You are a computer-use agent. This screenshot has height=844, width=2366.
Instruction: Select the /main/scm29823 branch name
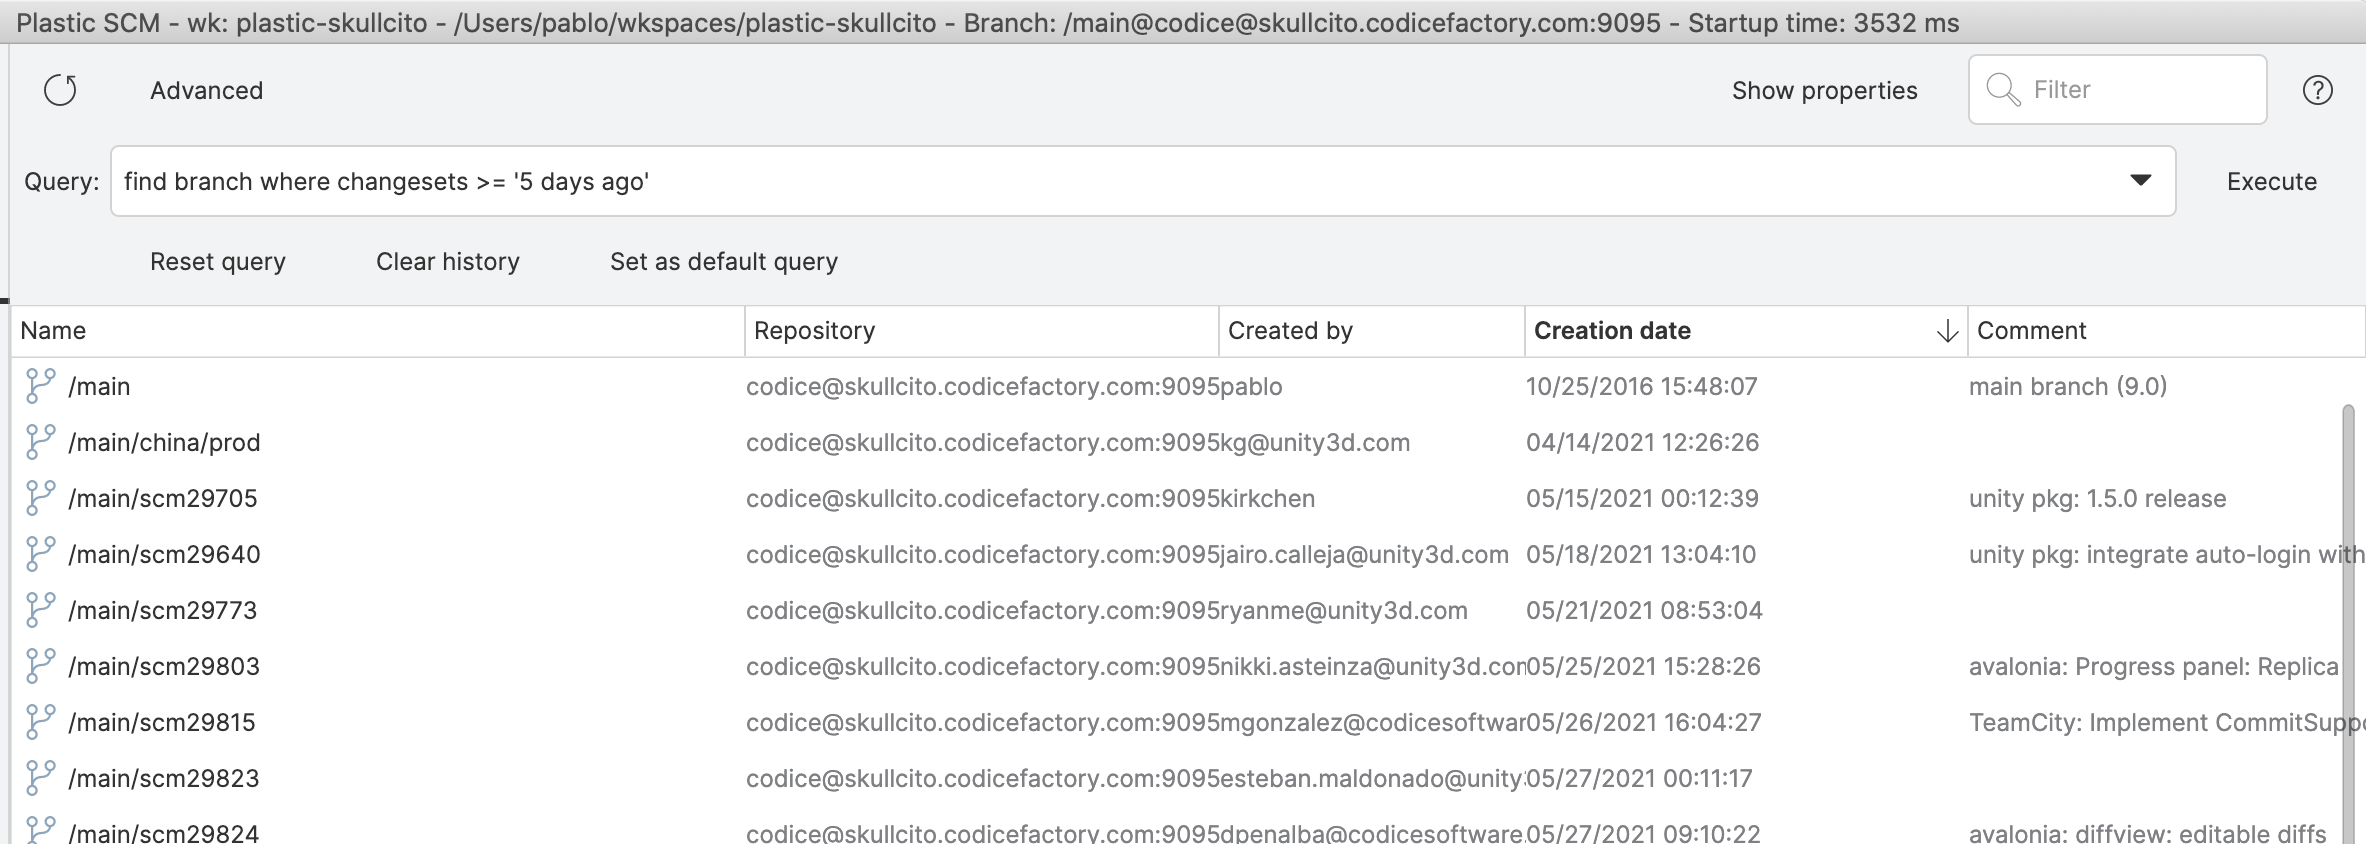click(164, 779)
